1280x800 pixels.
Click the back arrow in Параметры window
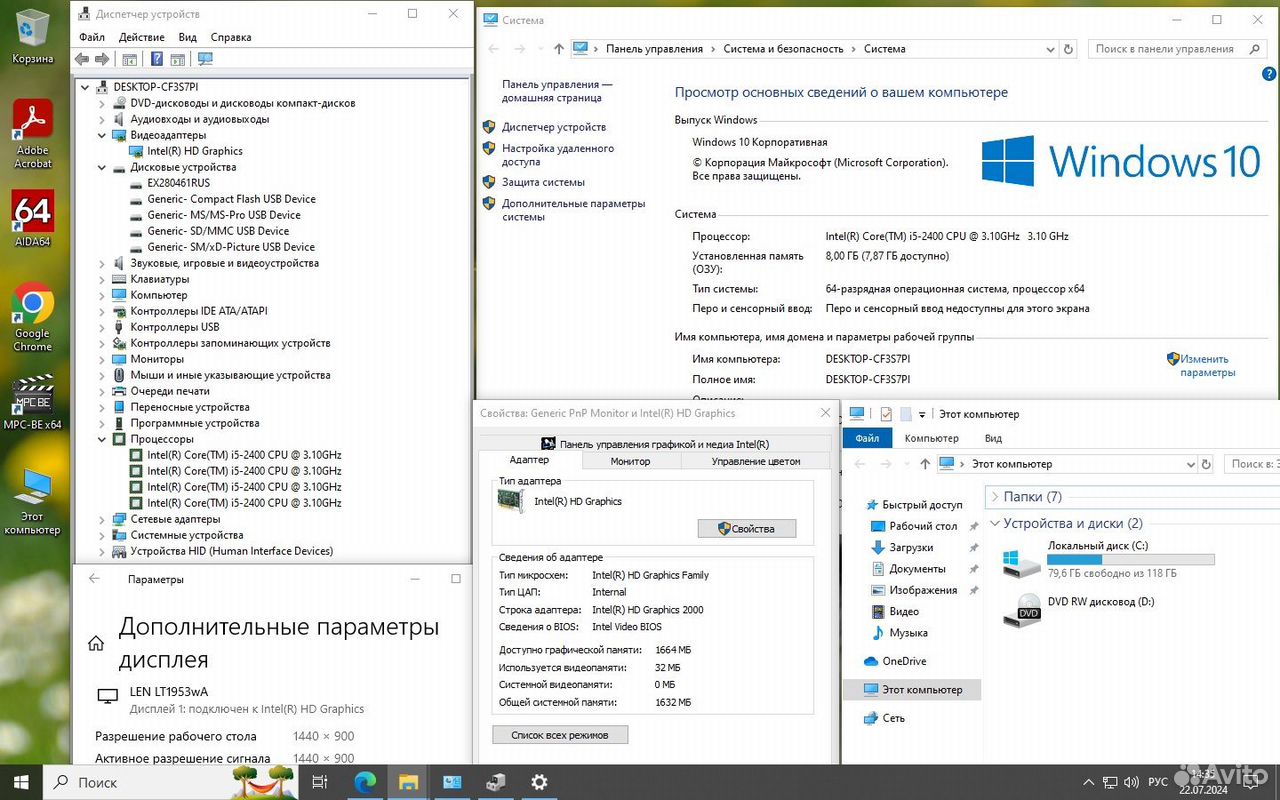94,579
